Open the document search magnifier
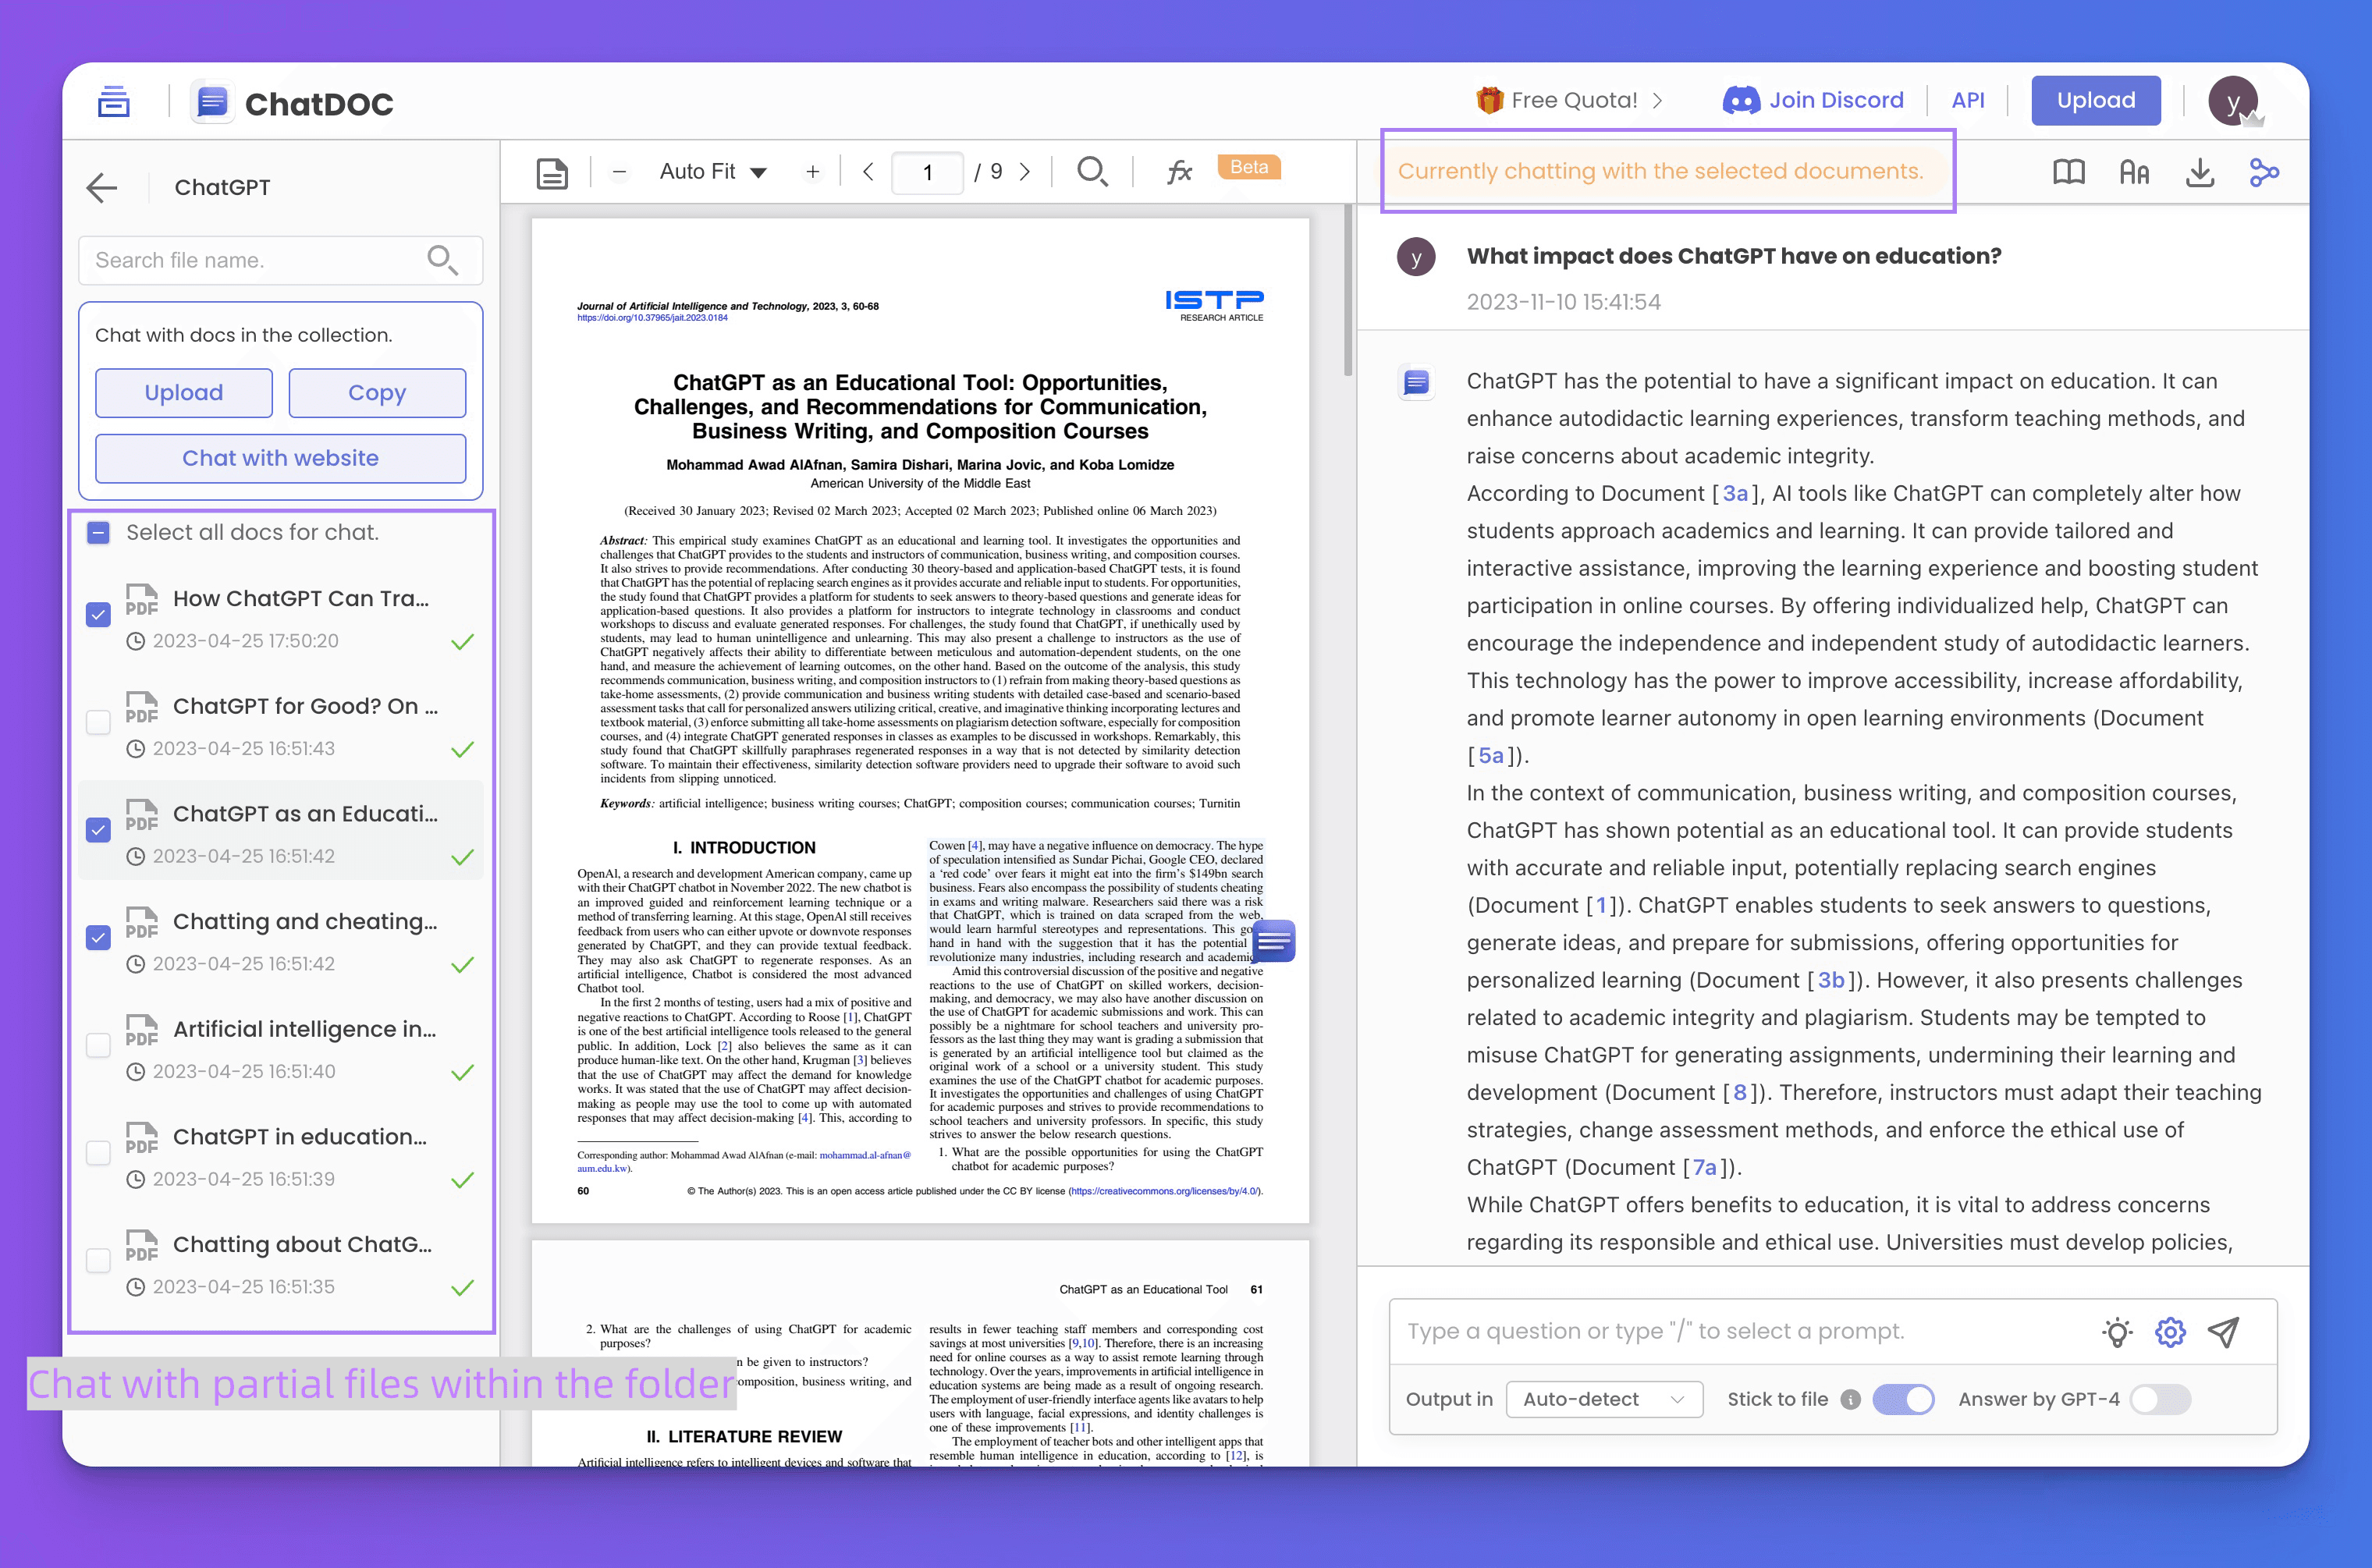The height and width of the screenshot is (1568, 2372). 1092,172
